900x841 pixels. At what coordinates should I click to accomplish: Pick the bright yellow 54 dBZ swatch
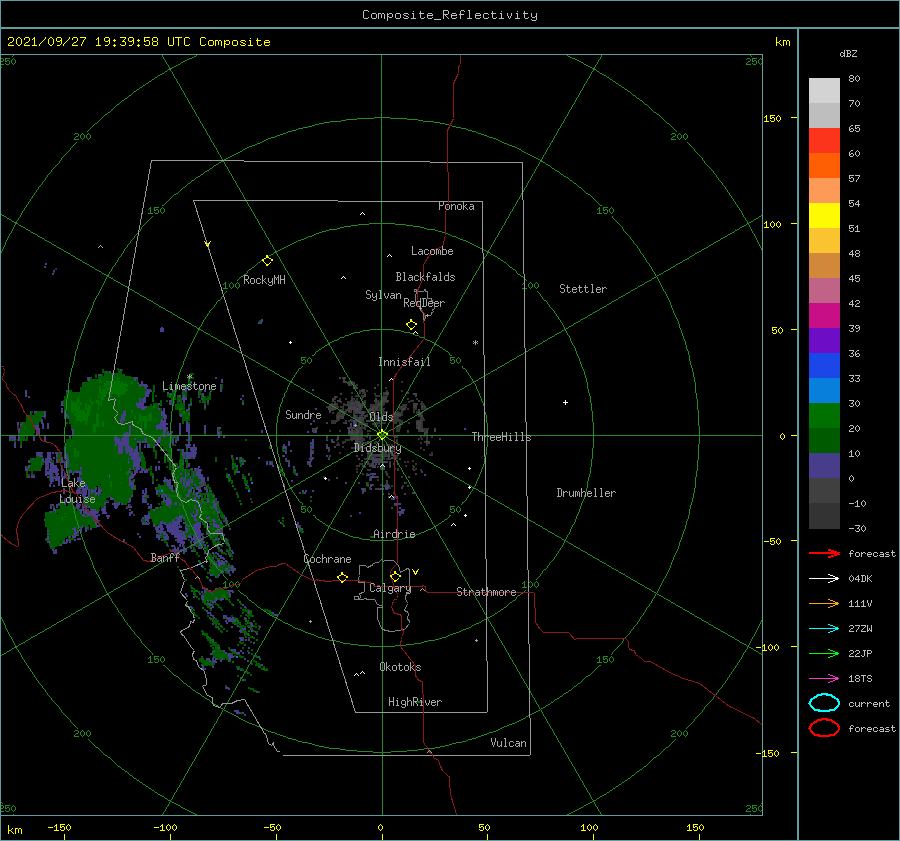[x=824, y=215]
